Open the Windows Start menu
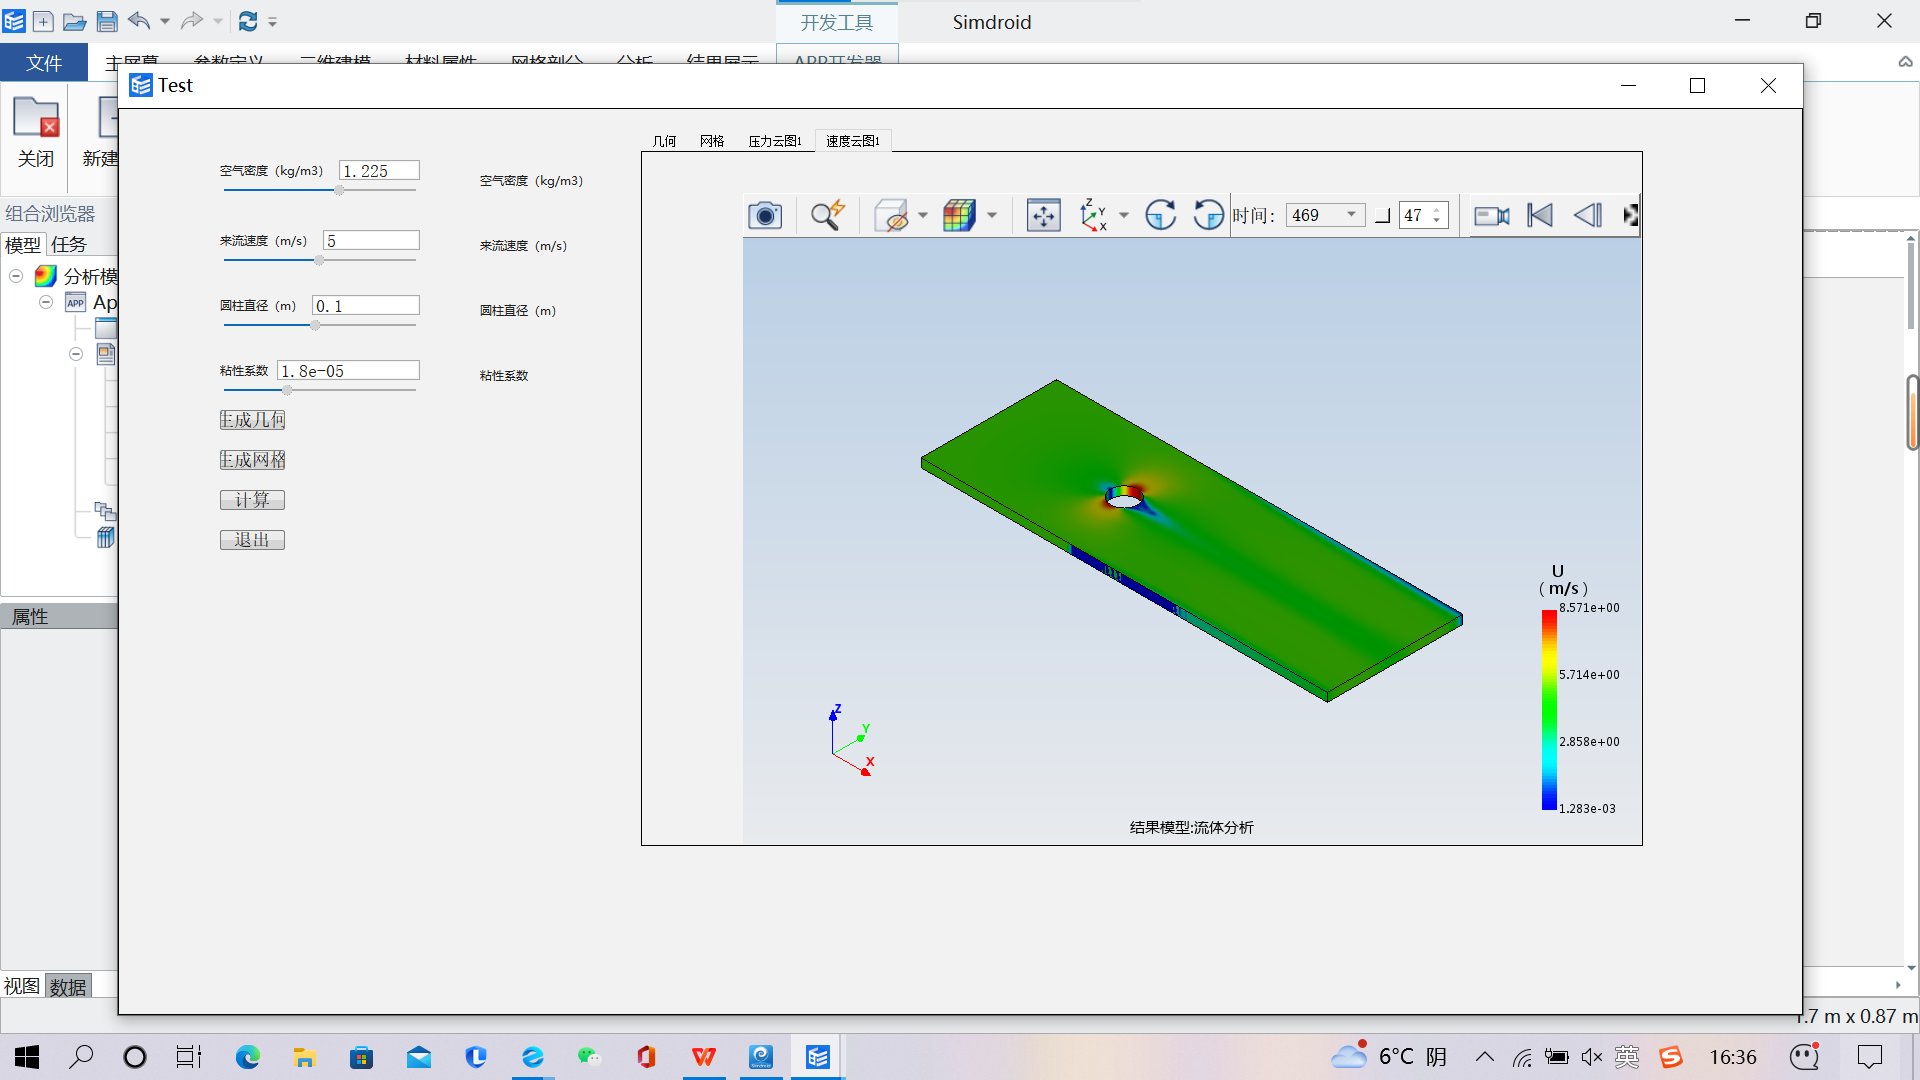Image resolution: width=1920 pixels, height=1080 pixels. coord(27,1057)
